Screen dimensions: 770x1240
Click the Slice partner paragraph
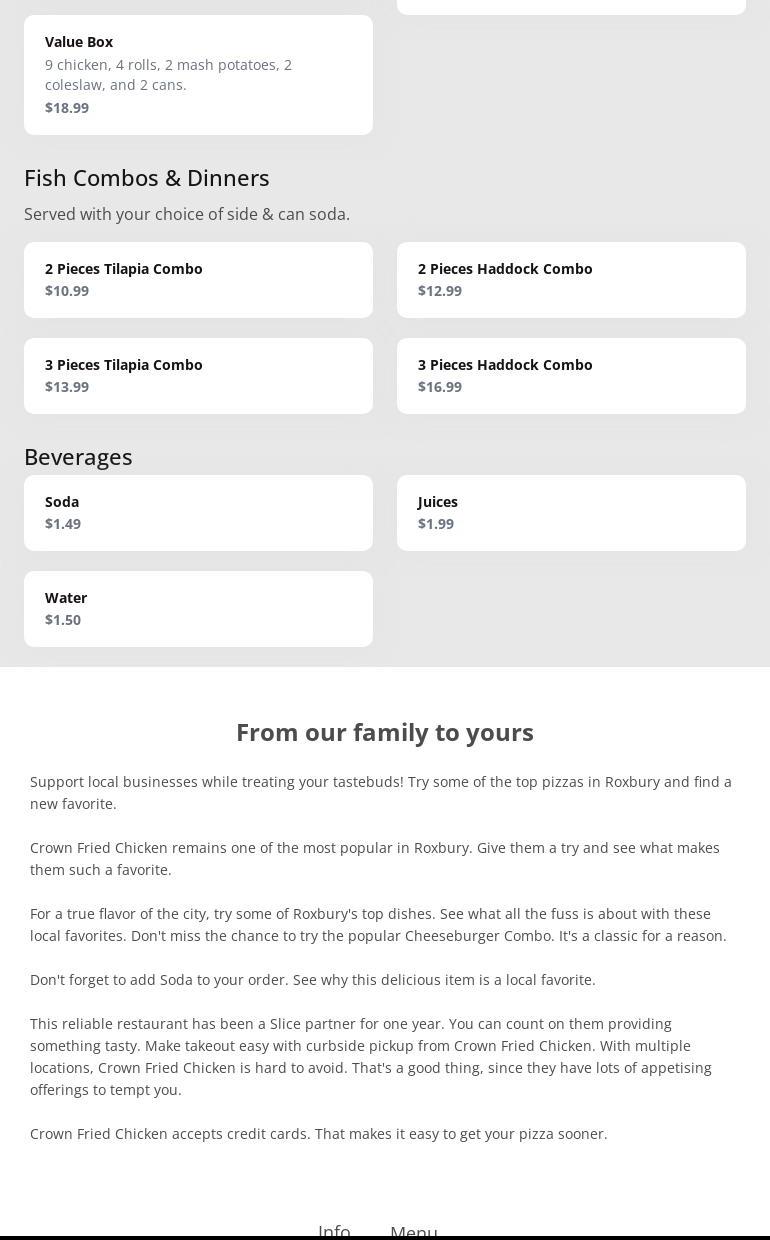(x=371, y=1056)
